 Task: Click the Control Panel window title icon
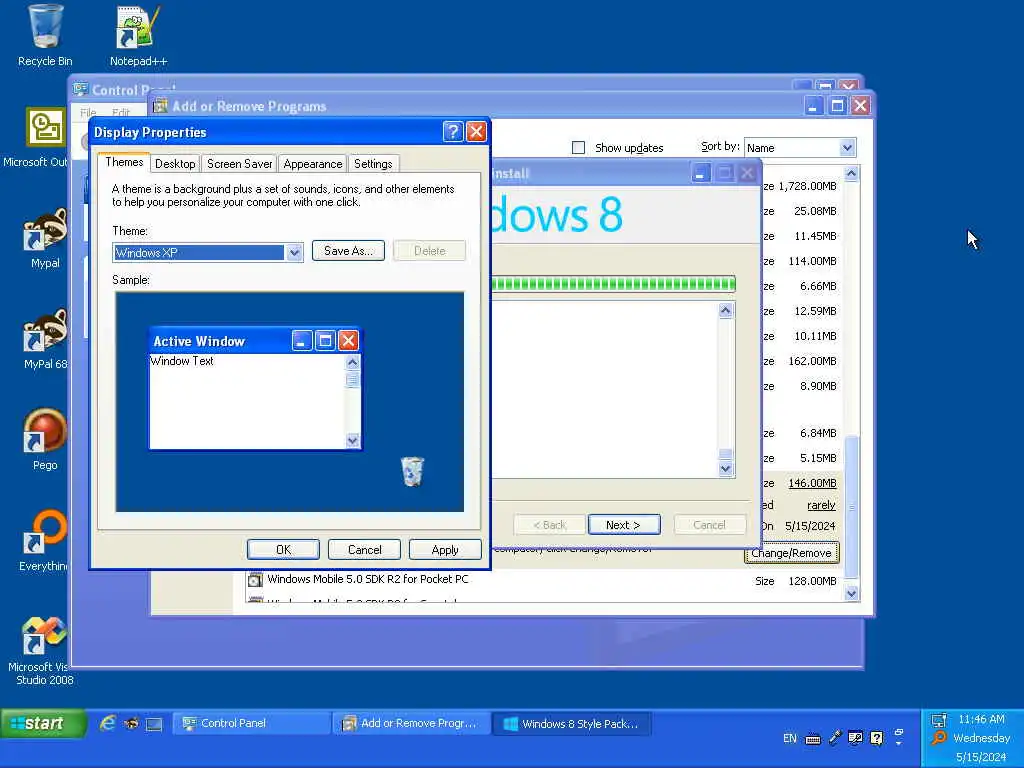[x=81, y=89]
